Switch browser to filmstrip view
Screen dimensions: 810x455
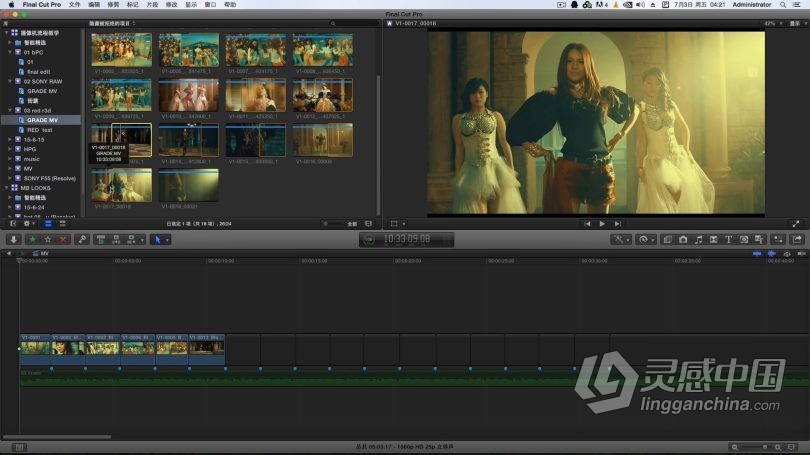[x=48, y=224]
